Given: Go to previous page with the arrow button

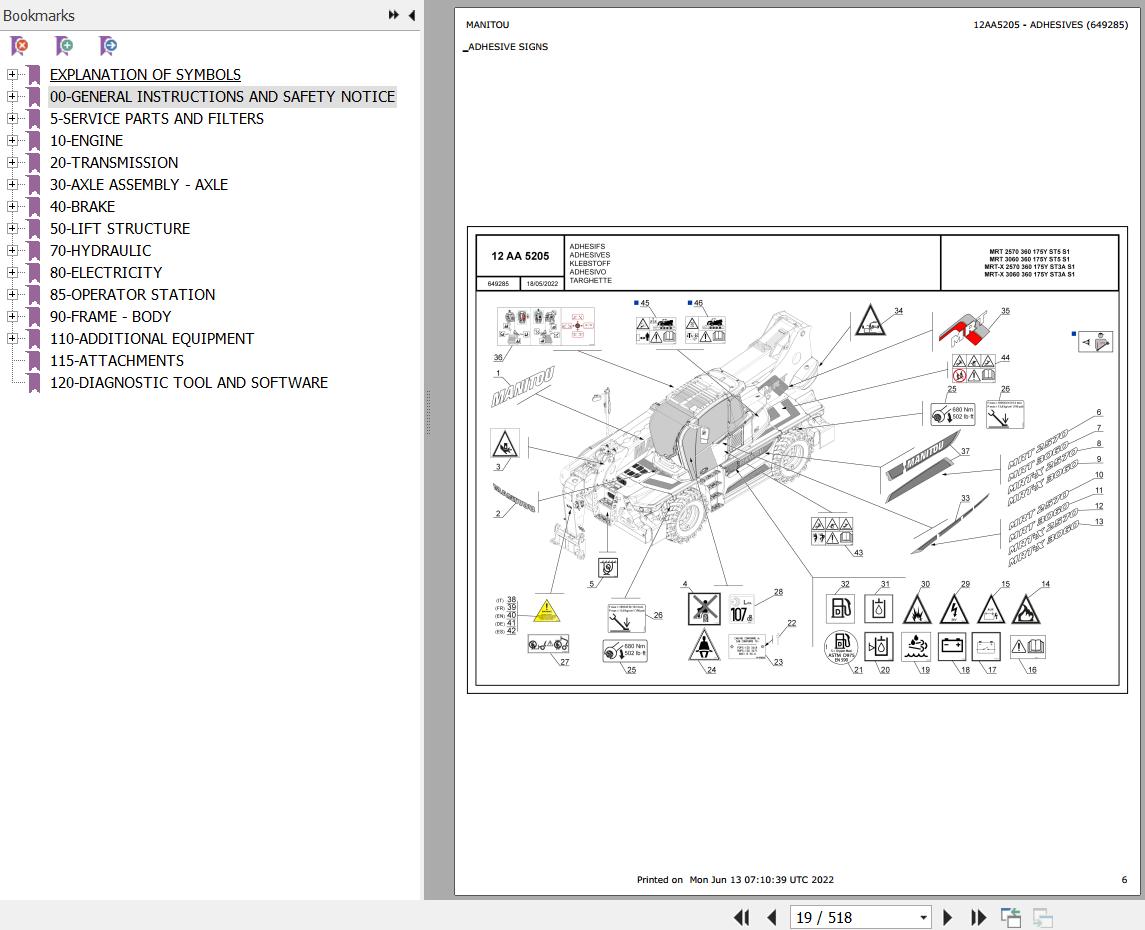Looking at the screenshot, I should pyautogui.click(x=771, y=917).
